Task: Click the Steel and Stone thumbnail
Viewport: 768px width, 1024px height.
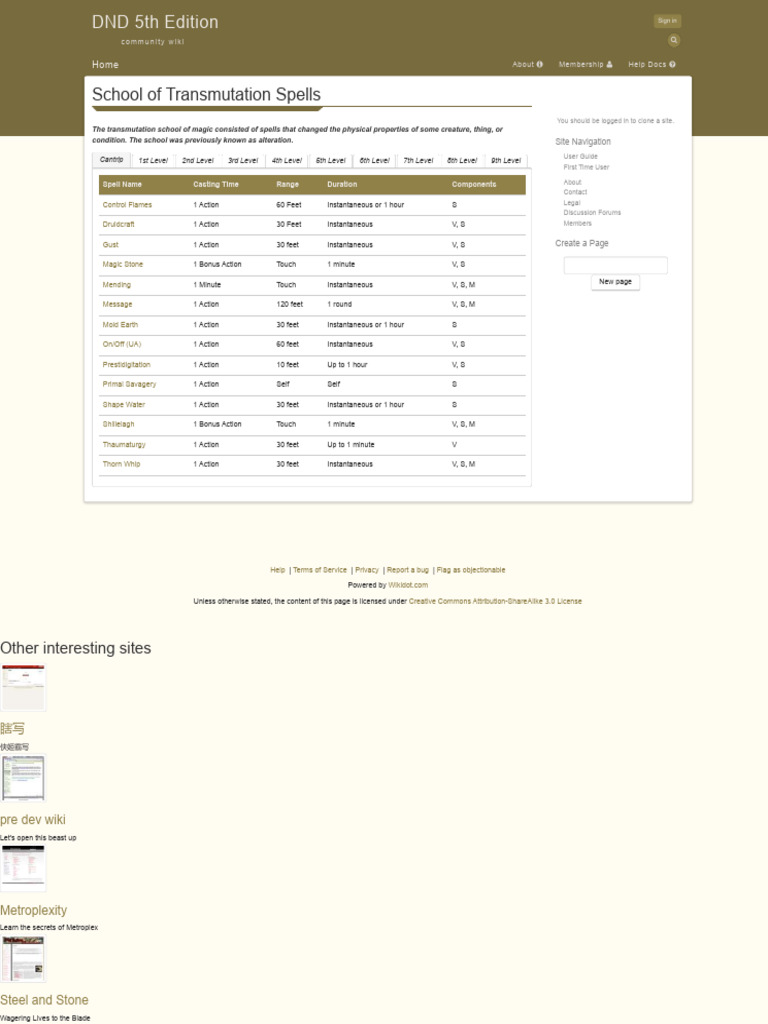Action: click(x=24, y=959)
